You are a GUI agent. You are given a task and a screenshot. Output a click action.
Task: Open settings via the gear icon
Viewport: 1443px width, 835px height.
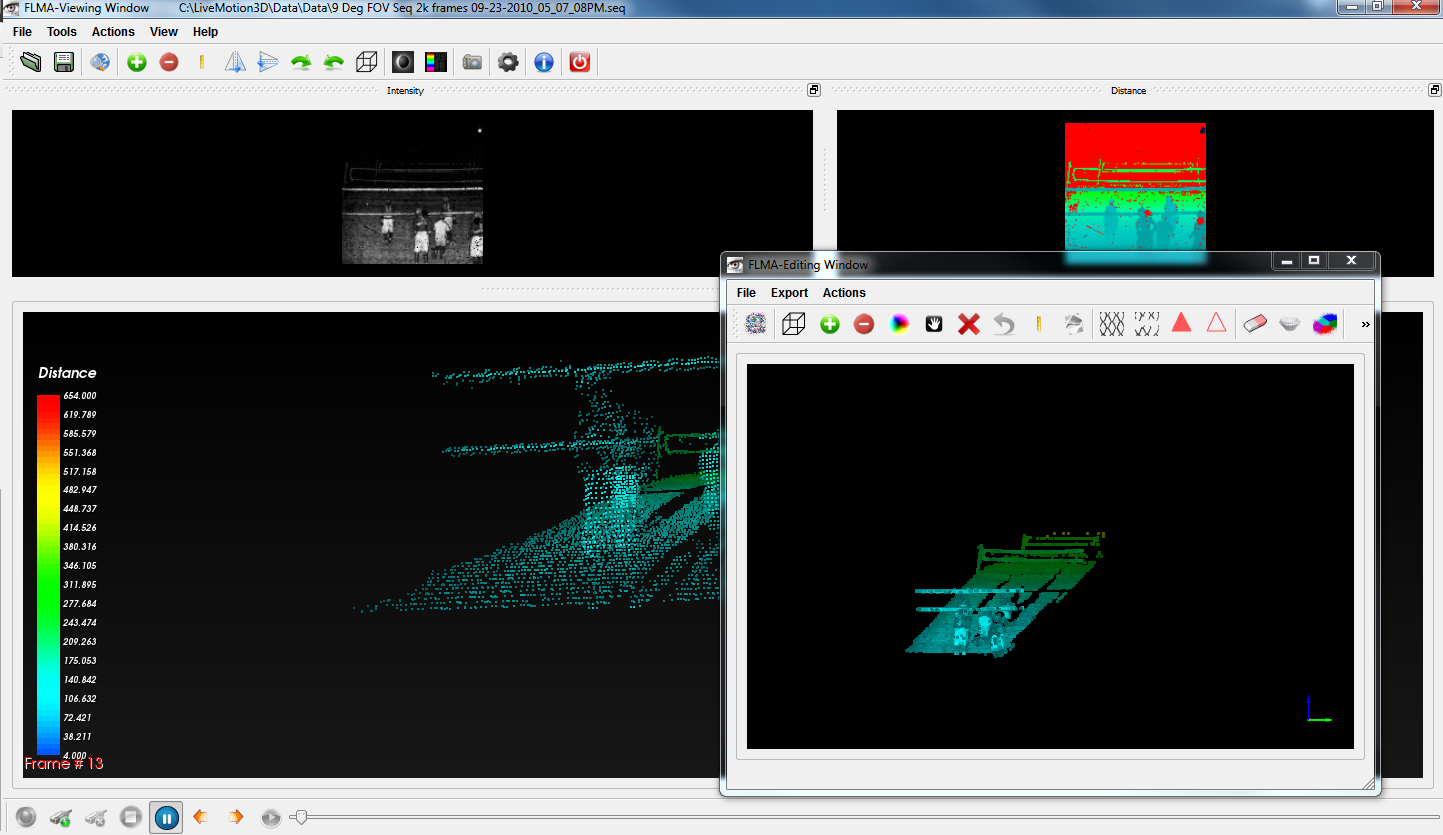pyautogui.click(x=508, y=62)
